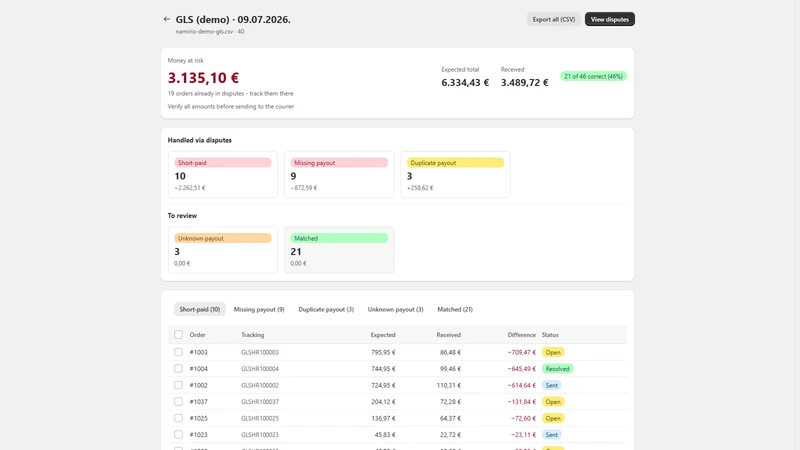Click order number #1002
The width and height of the screenshot is (800, 450).
pyautogui.click(x=198, y=385)
